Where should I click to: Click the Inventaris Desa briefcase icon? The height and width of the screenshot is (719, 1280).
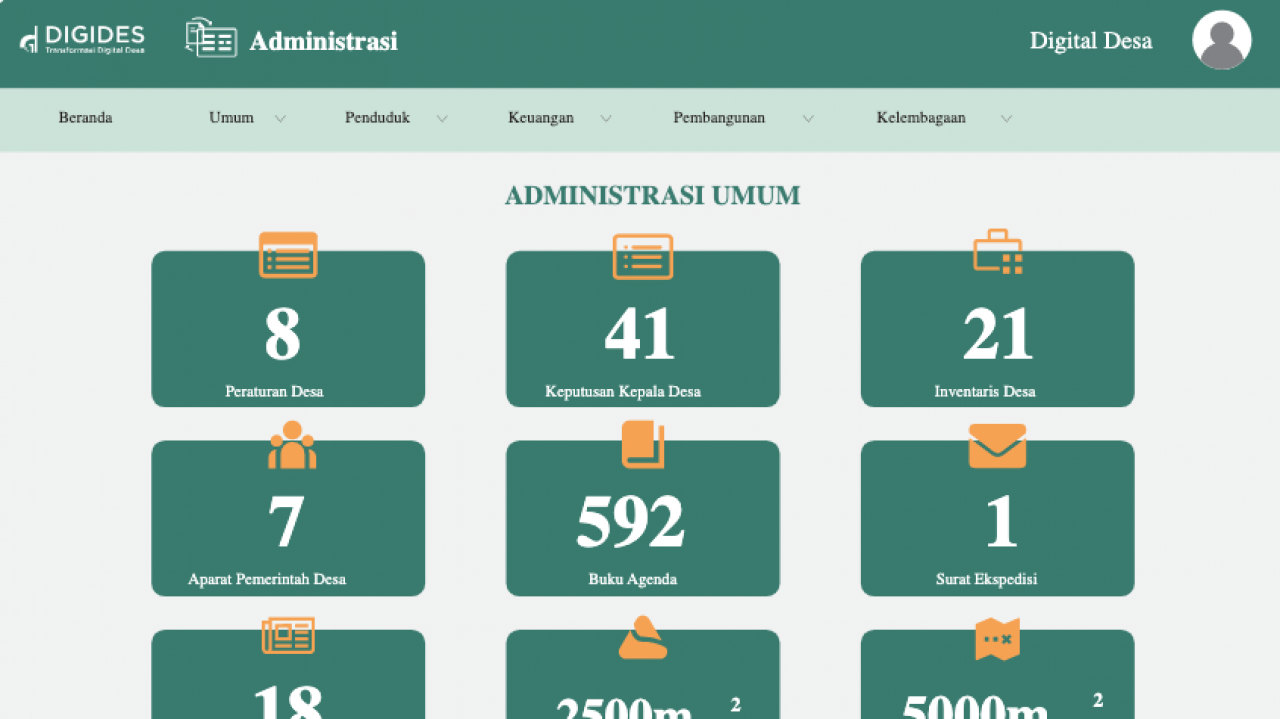click(x=998, y=252)
